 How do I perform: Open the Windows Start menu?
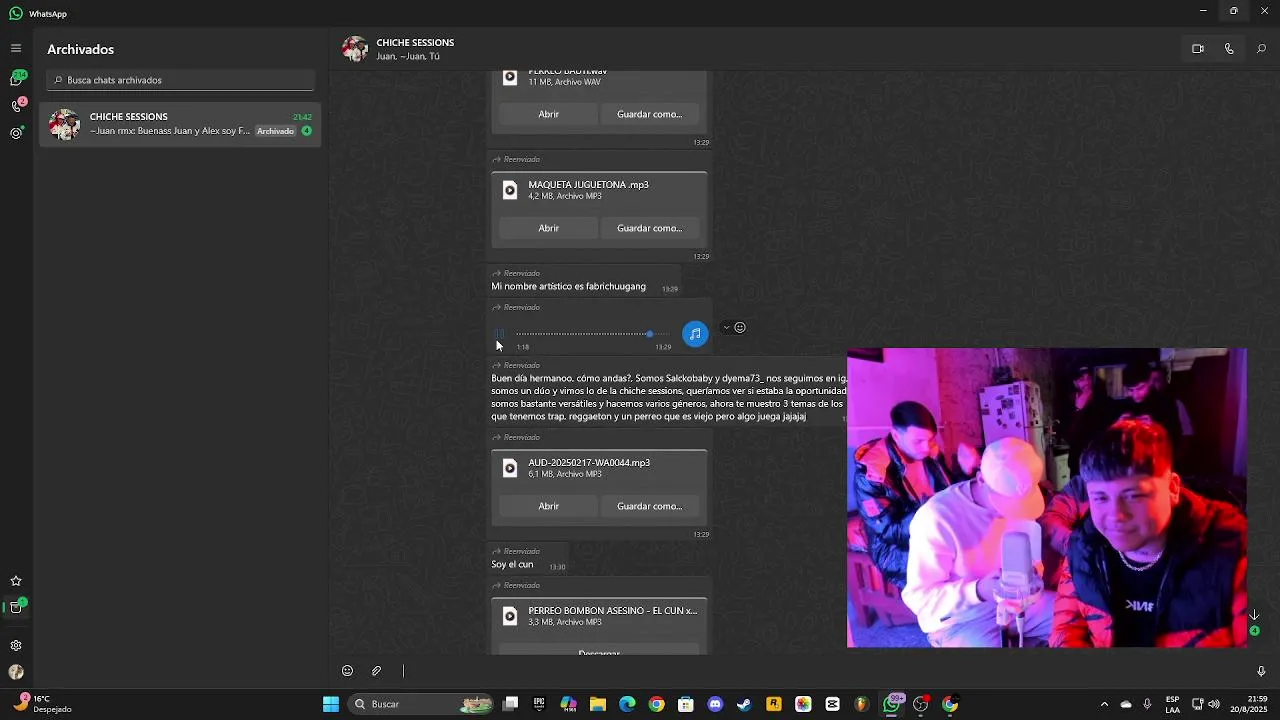click(331, 704)
